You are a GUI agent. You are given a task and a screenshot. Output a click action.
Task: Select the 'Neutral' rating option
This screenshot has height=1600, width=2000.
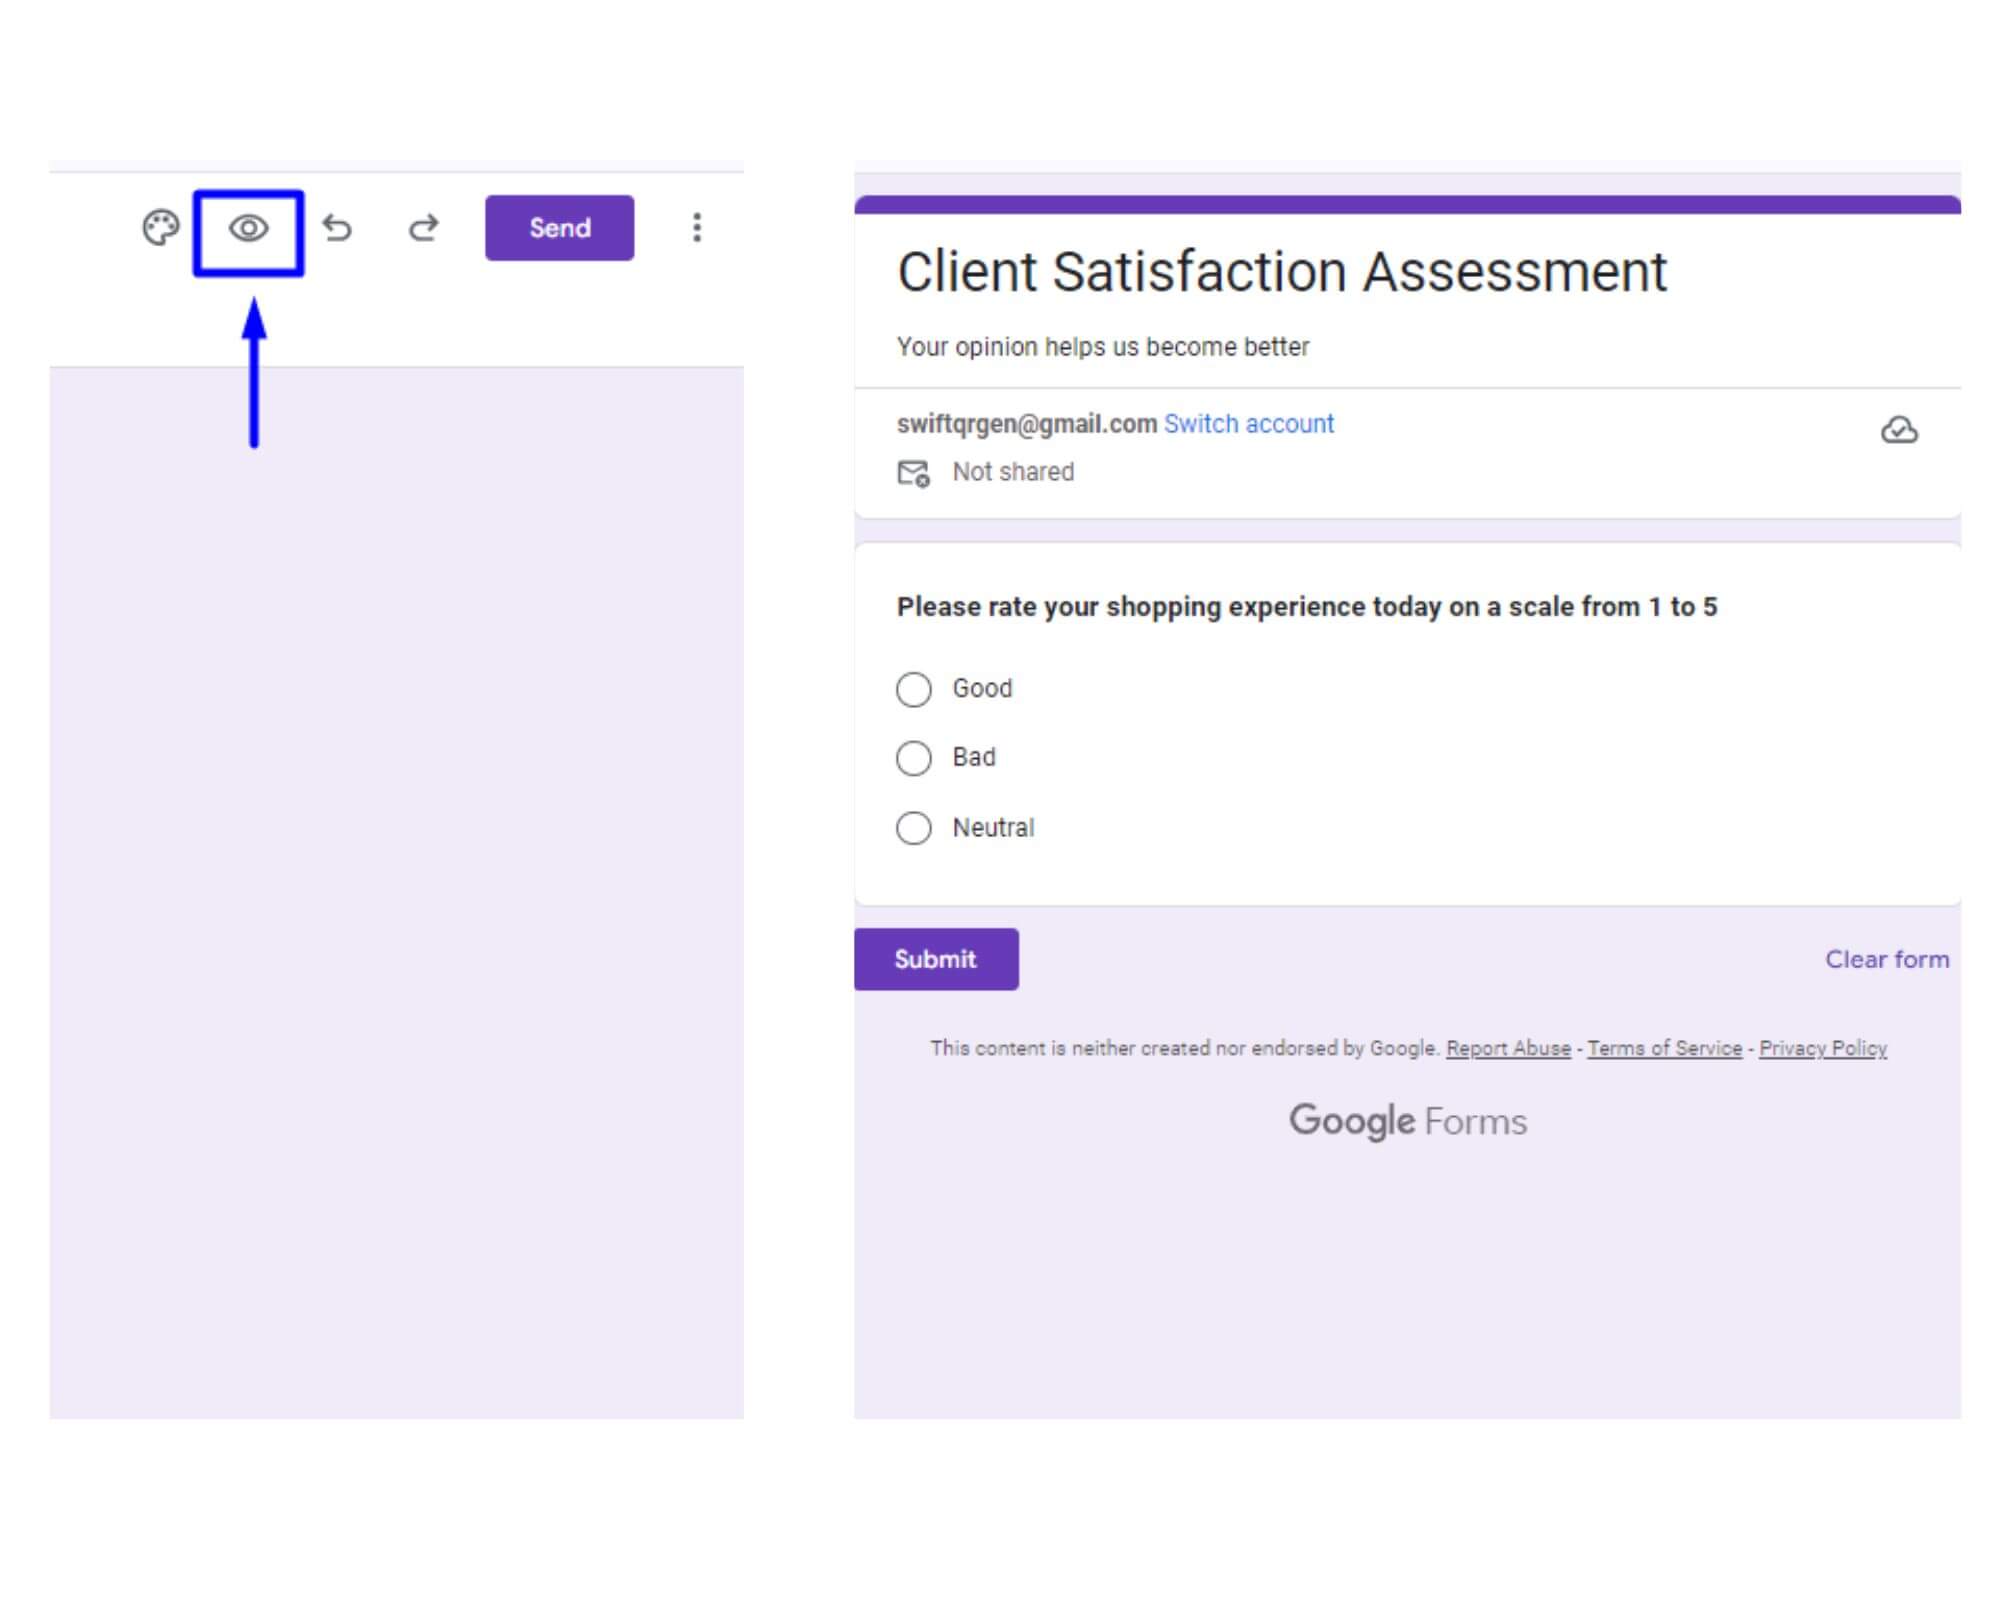913,828
